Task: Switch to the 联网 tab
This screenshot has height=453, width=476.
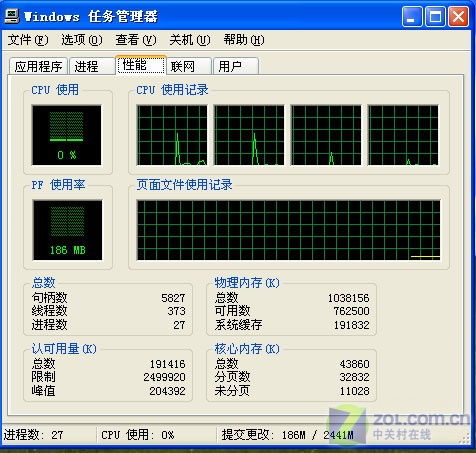Action: [189, 66]
